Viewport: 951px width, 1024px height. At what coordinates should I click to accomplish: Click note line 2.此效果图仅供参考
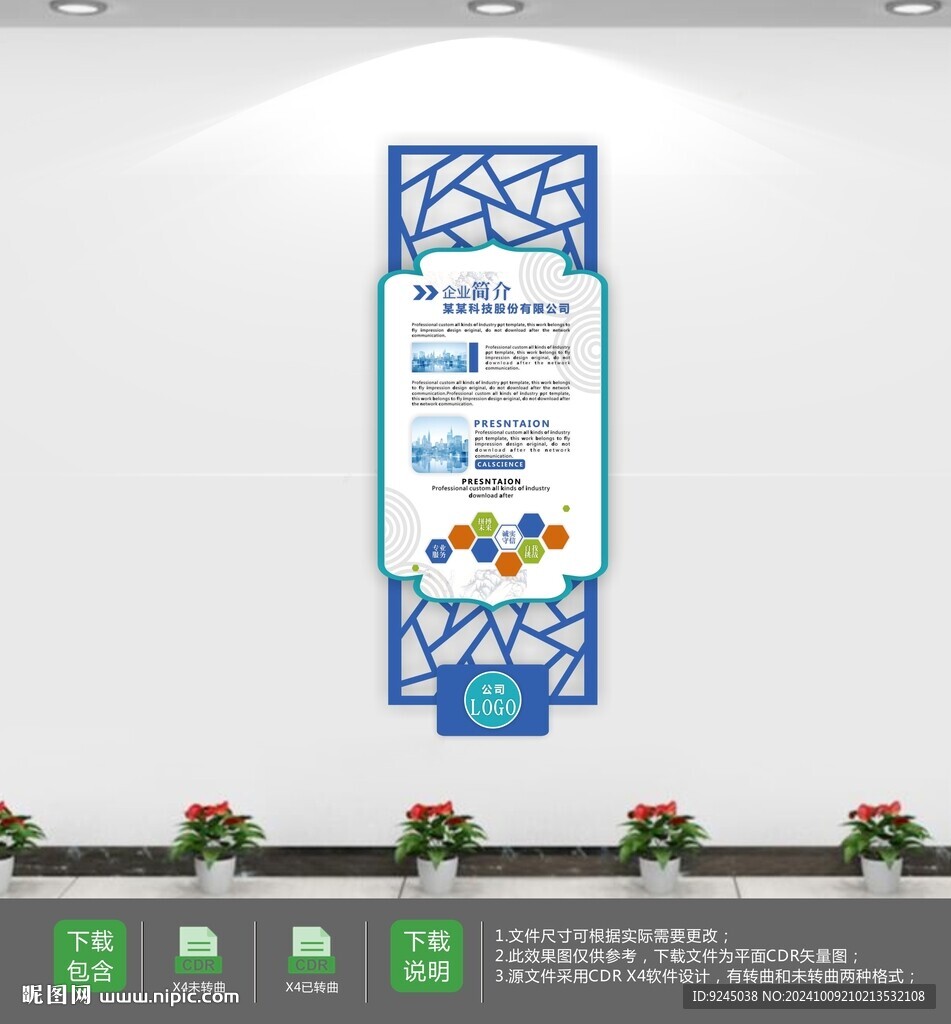677,956
